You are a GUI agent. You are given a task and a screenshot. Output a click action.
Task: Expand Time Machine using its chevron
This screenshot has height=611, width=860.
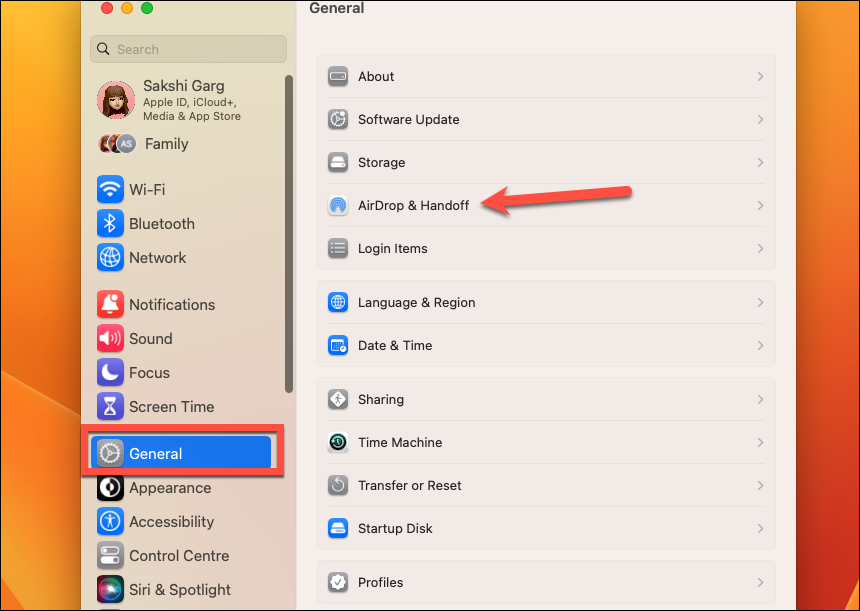tap(760, 442)
